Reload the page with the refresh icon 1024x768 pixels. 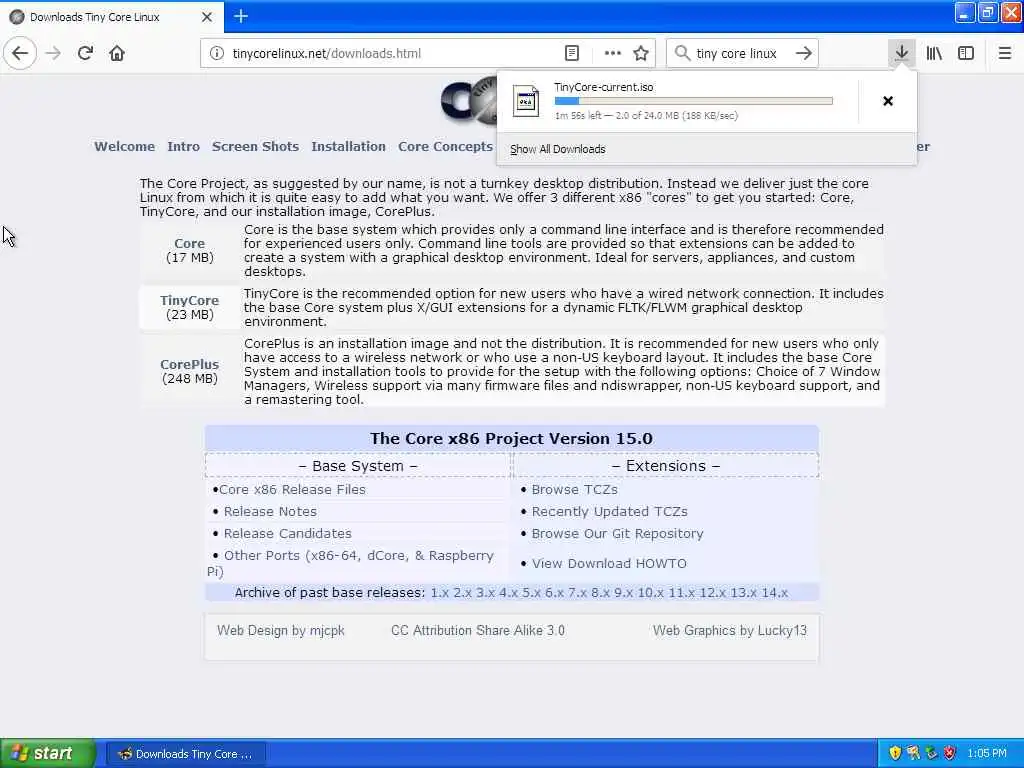click(85, 53)
